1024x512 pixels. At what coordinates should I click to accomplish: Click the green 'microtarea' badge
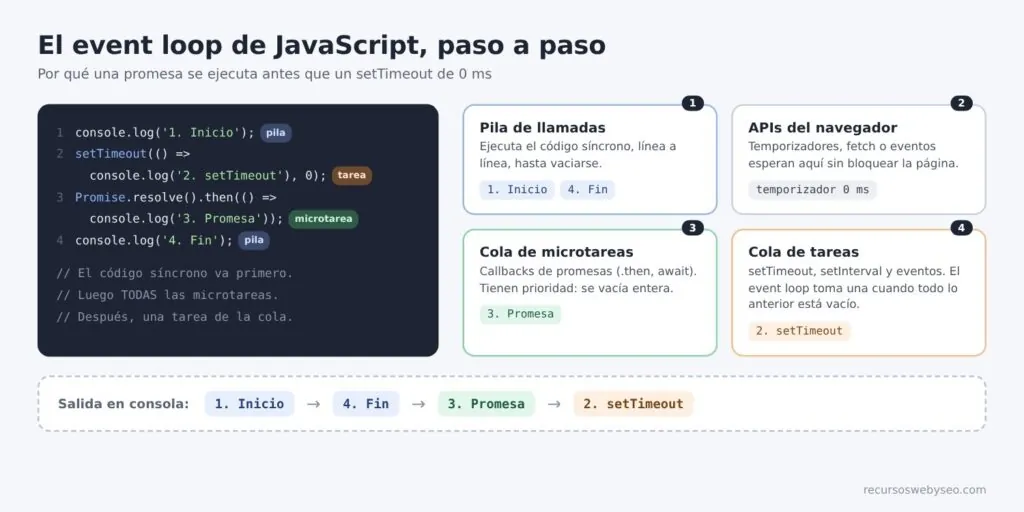[323, 218]
